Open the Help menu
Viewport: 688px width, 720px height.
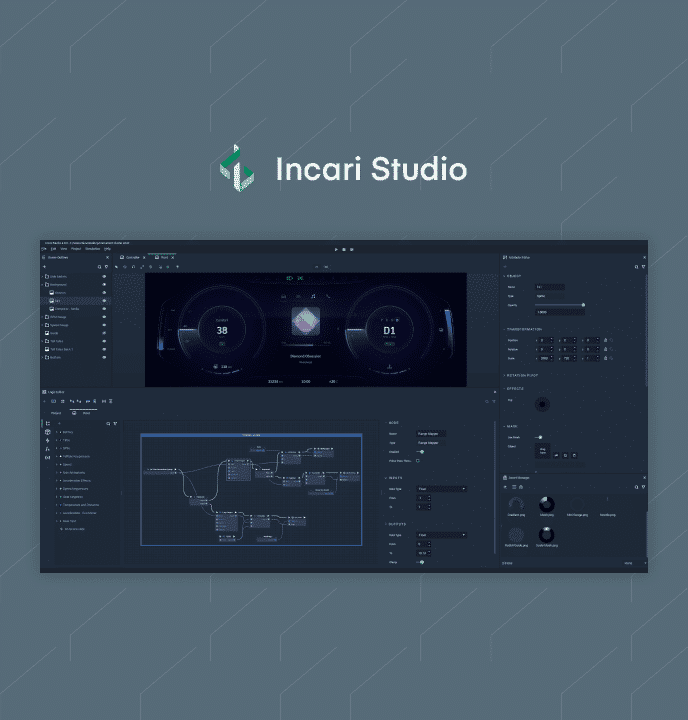[x=107, y=249]
